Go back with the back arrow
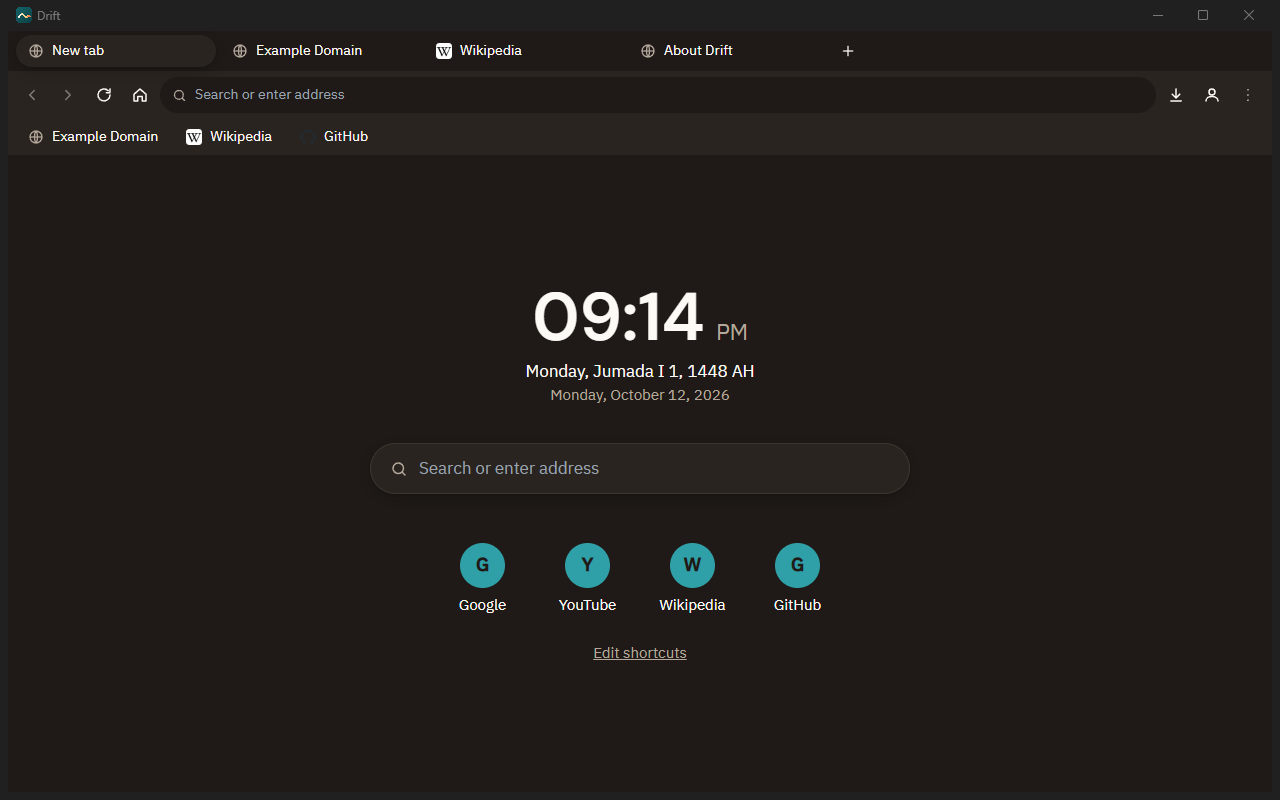Image resolution: width=1280 pixels, height=800 pixels. [32, 95]
